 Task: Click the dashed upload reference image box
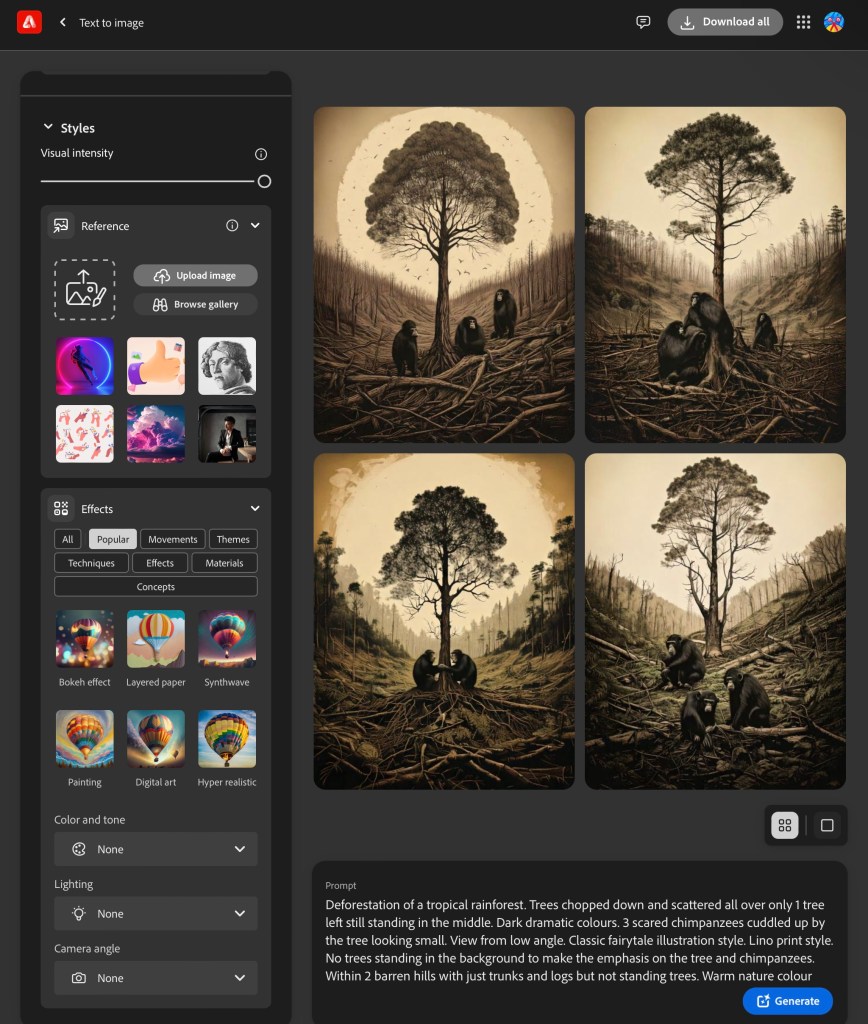85,289
